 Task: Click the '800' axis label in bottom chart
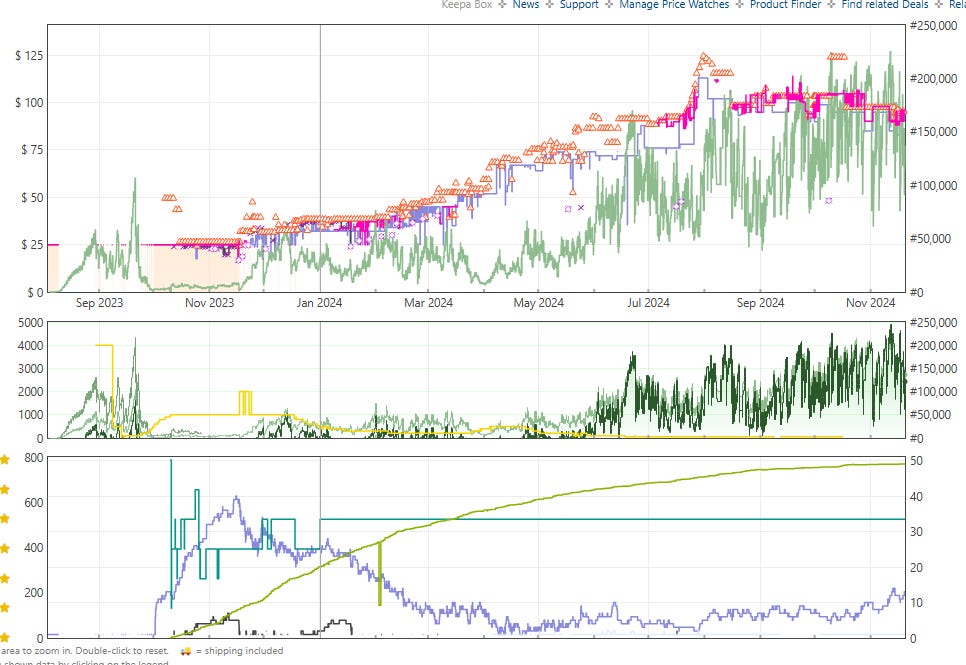(34, 457)
